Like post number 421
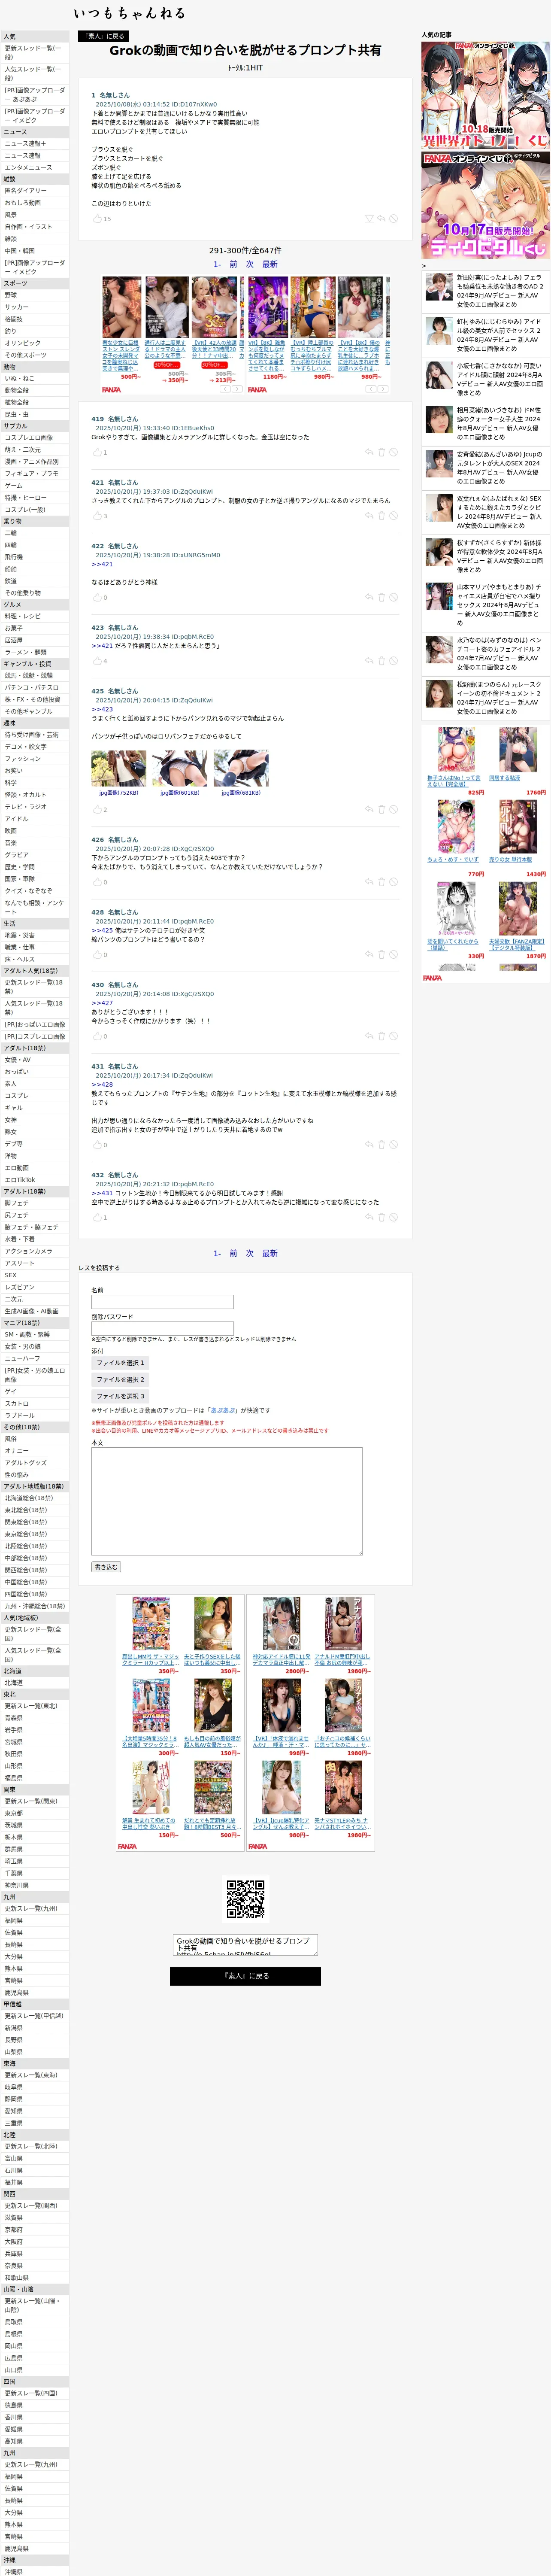 pyautogui.click(x=97, y=516)
